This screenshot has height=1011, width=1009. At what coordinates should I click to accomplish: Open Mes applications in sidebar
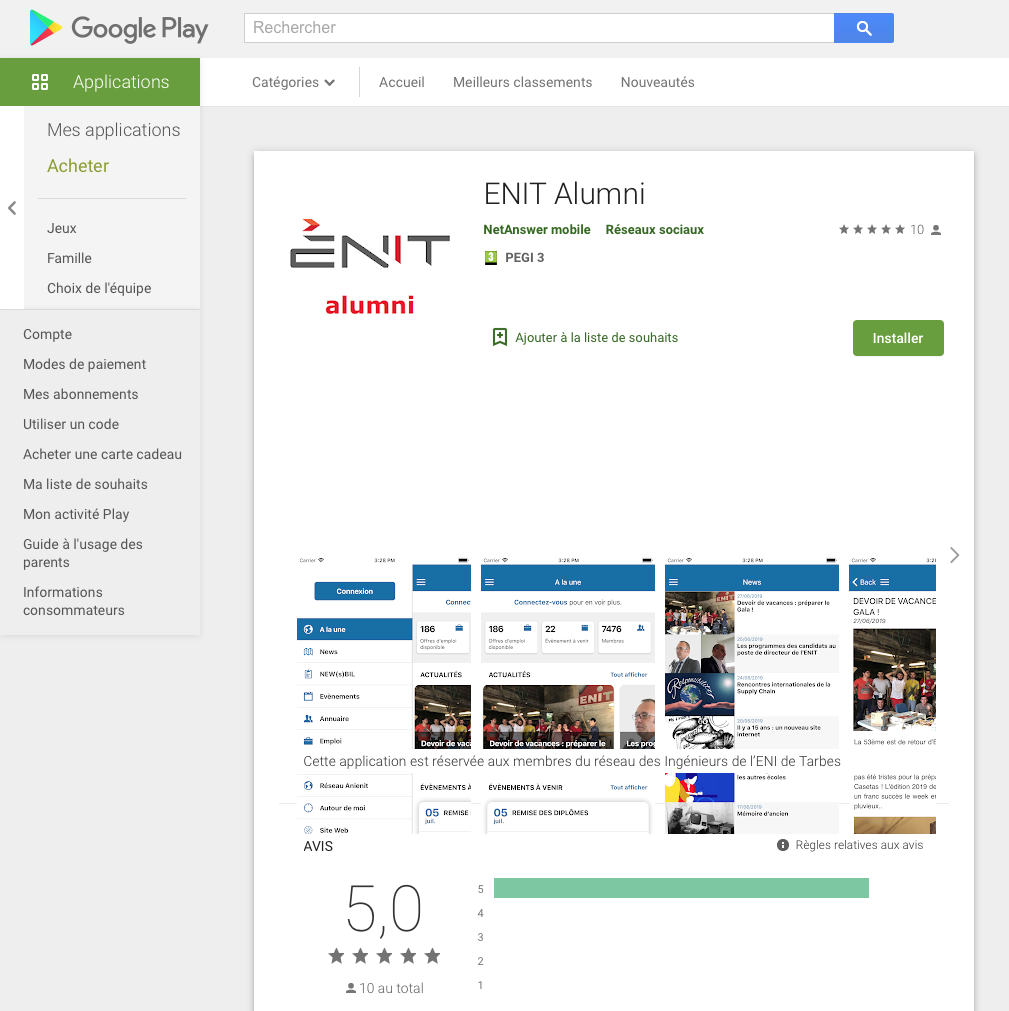(113, 130)
